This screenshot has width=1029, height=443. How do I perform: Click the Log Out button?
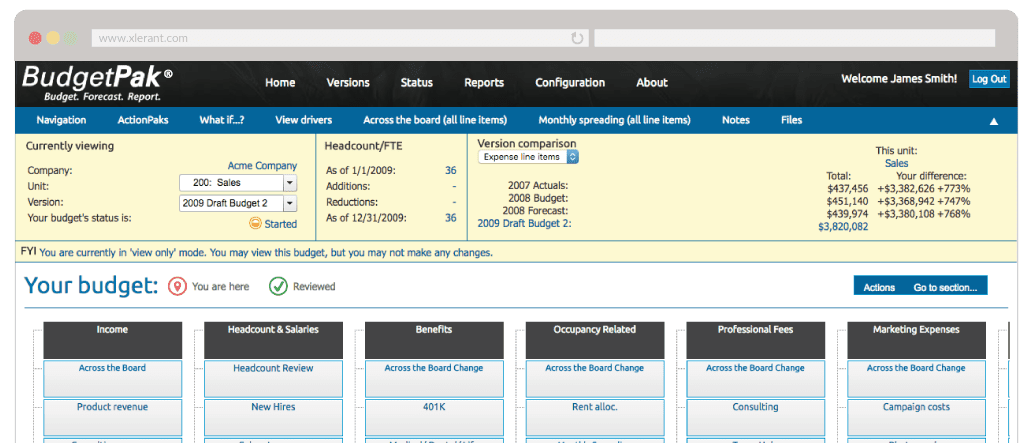click(989, 79)
